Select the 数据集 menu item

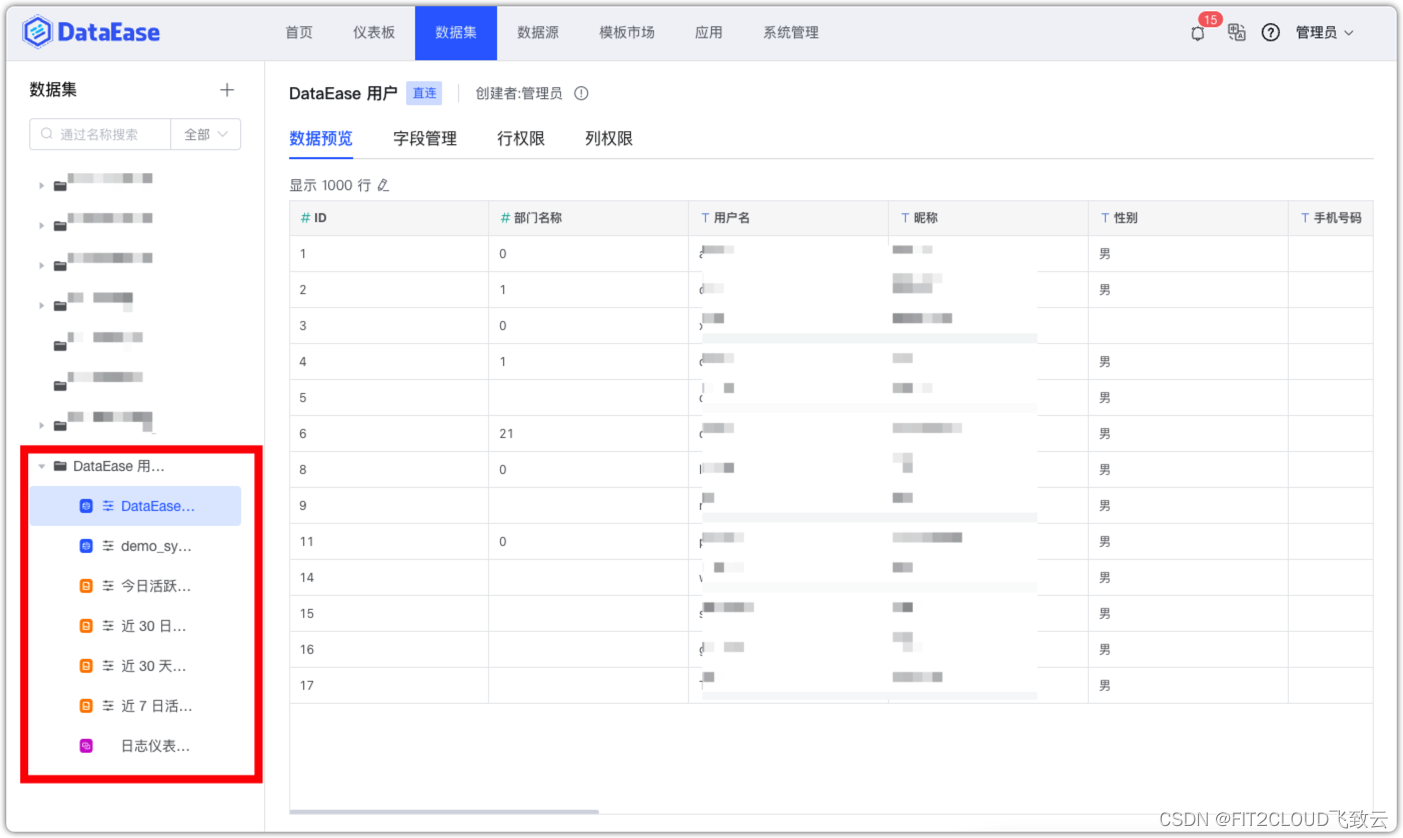tap(456, 33)
